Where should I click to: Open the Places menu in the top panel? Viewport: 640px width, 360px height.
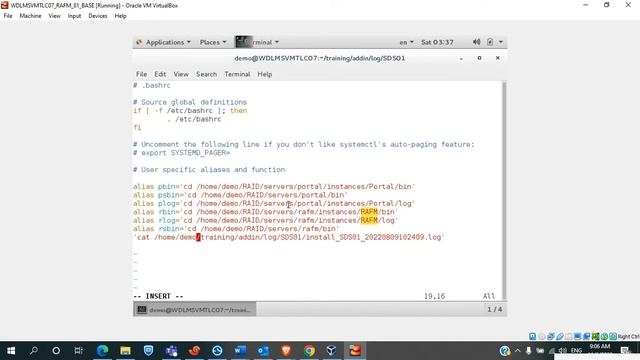coord(213,42)
